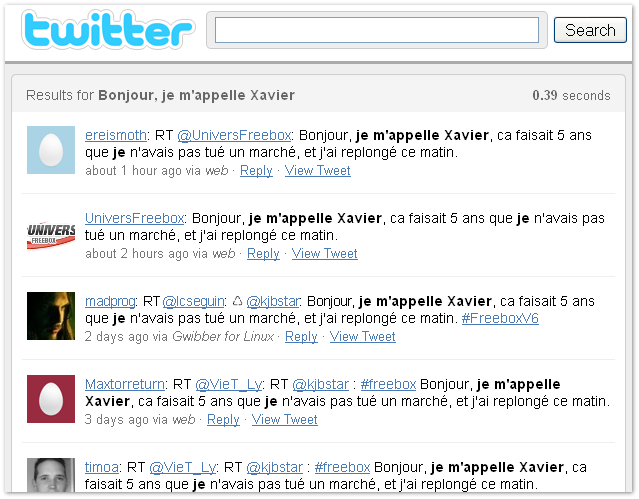Image resolution: width=639 pixels, height=499 pixels.
Task: Open #freebox hashtag in Maxtorreturn's tweet
Action: [388, 384]
